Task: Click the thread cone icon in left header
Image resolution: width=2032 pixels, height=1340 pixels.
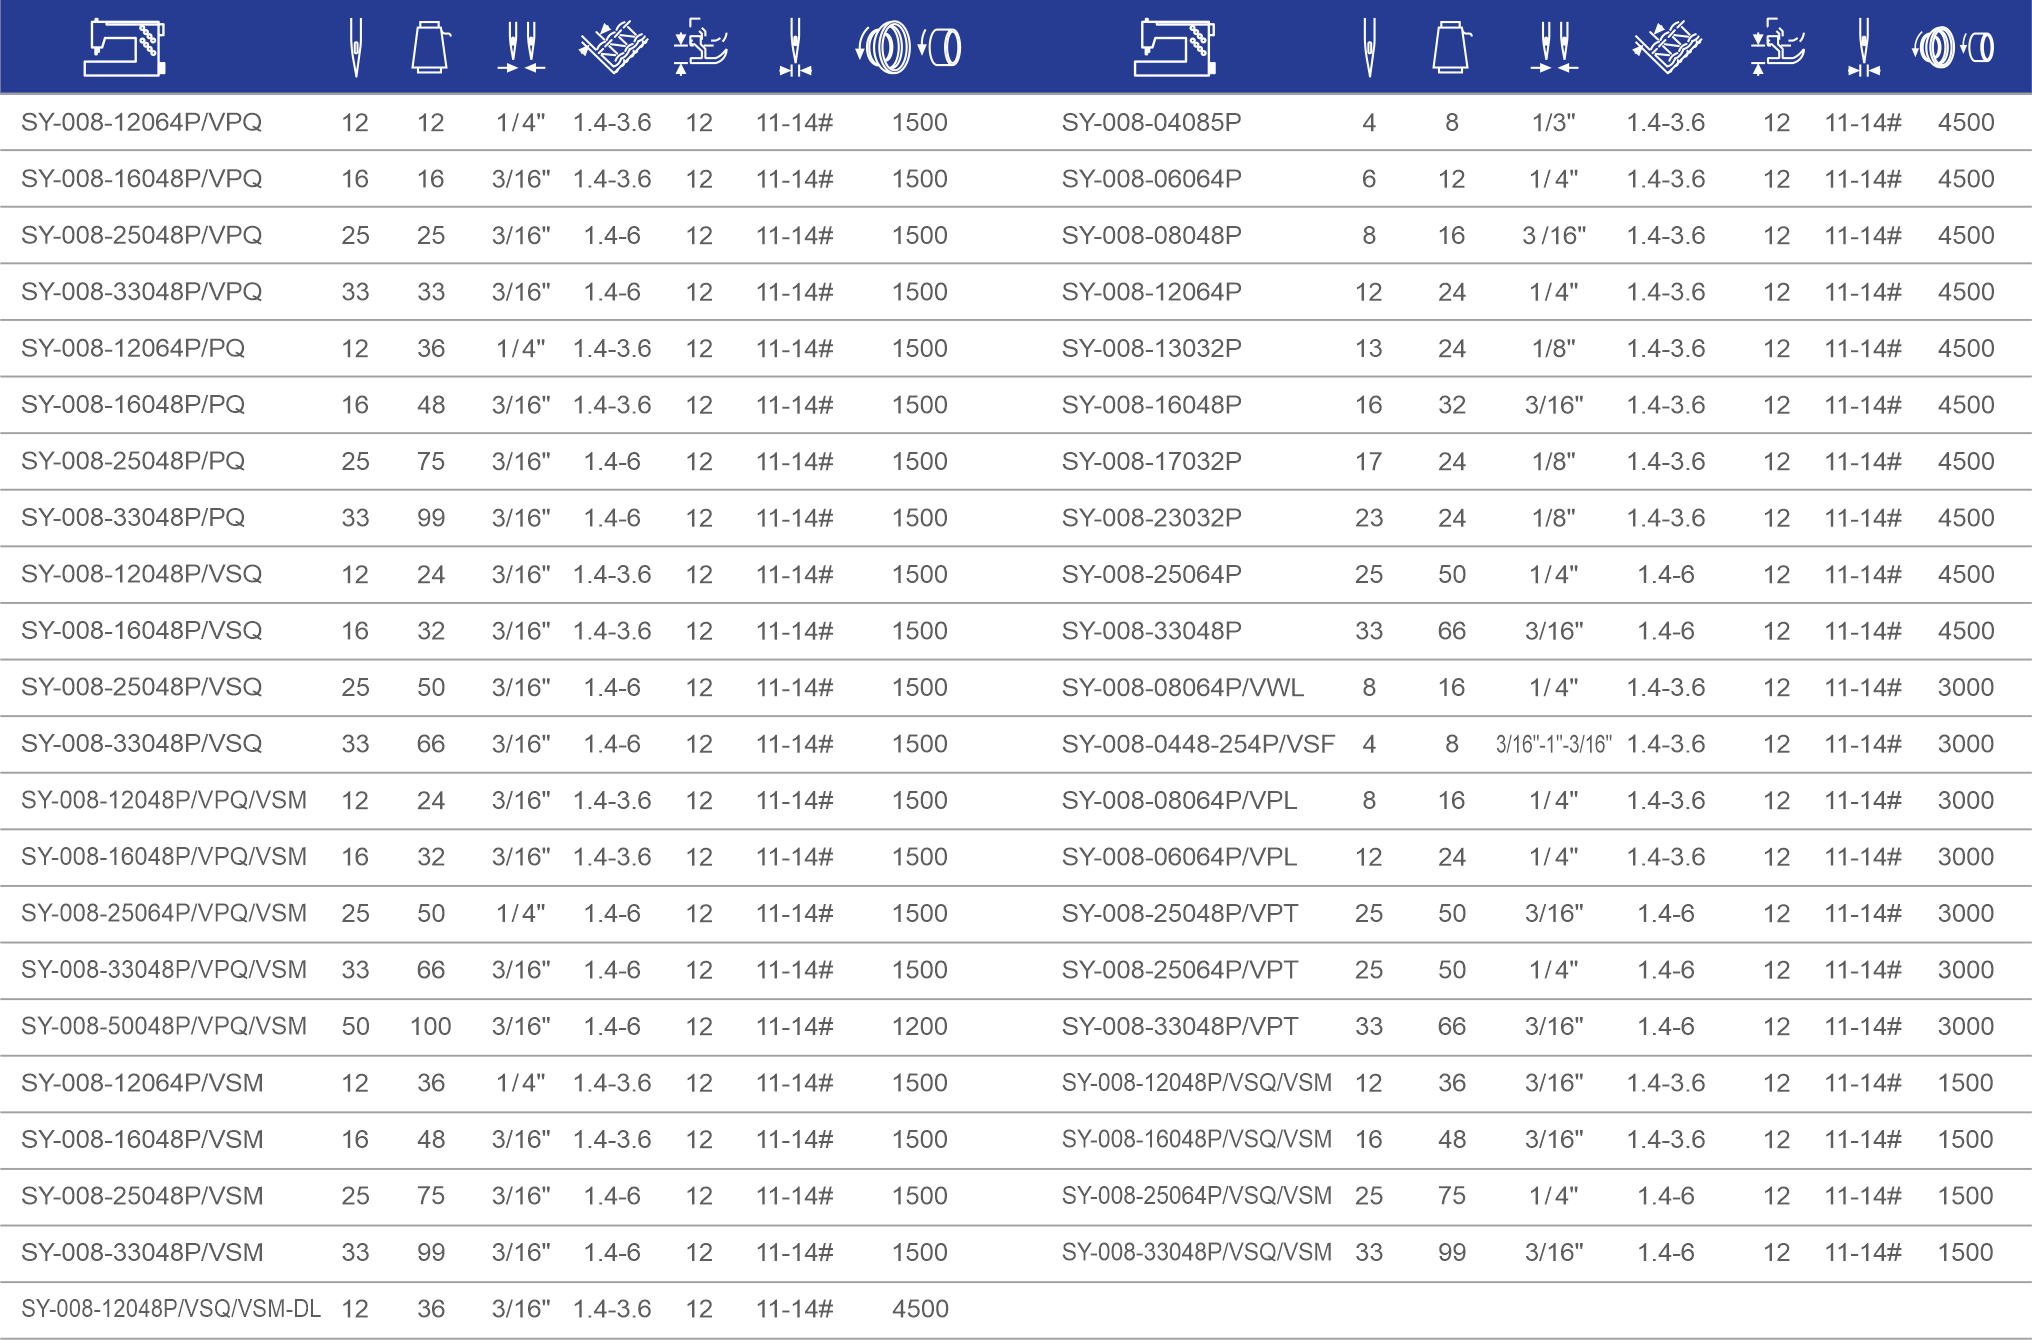Action: click(x=430, y=47)
